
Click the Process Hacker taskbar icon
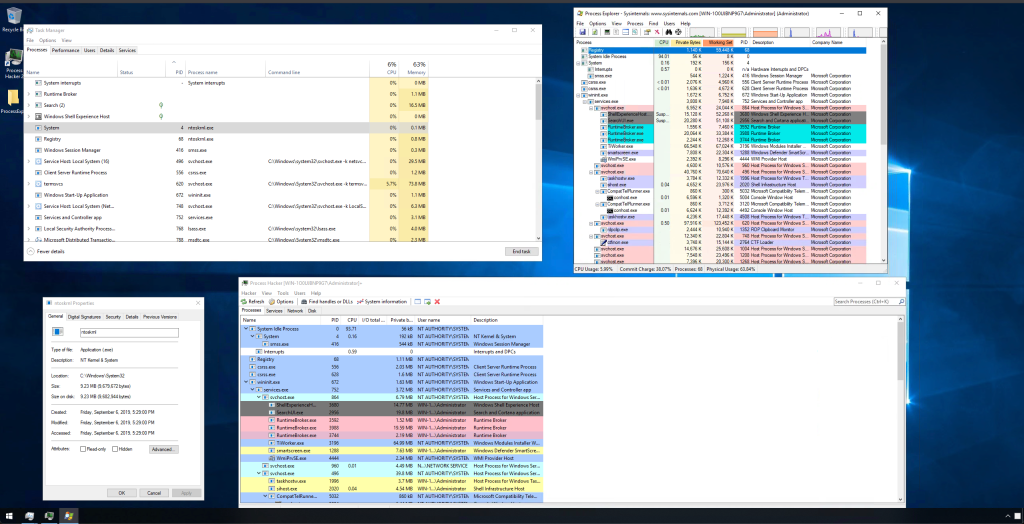tap(49, 516)
